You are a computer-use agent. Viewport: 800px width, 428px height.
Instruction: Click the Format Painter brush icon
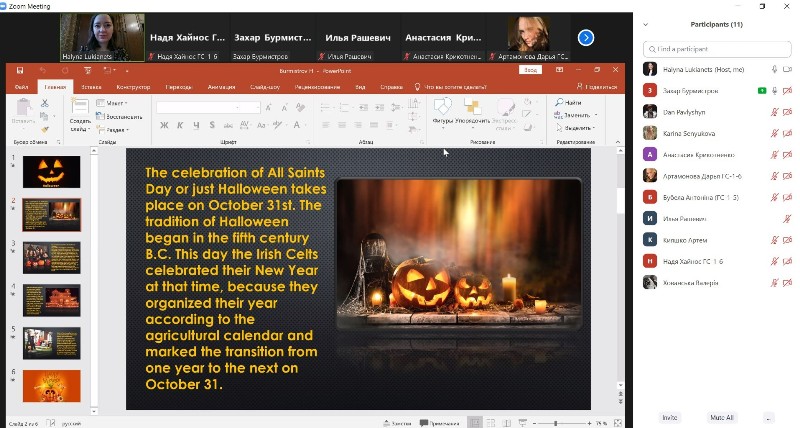44,130
